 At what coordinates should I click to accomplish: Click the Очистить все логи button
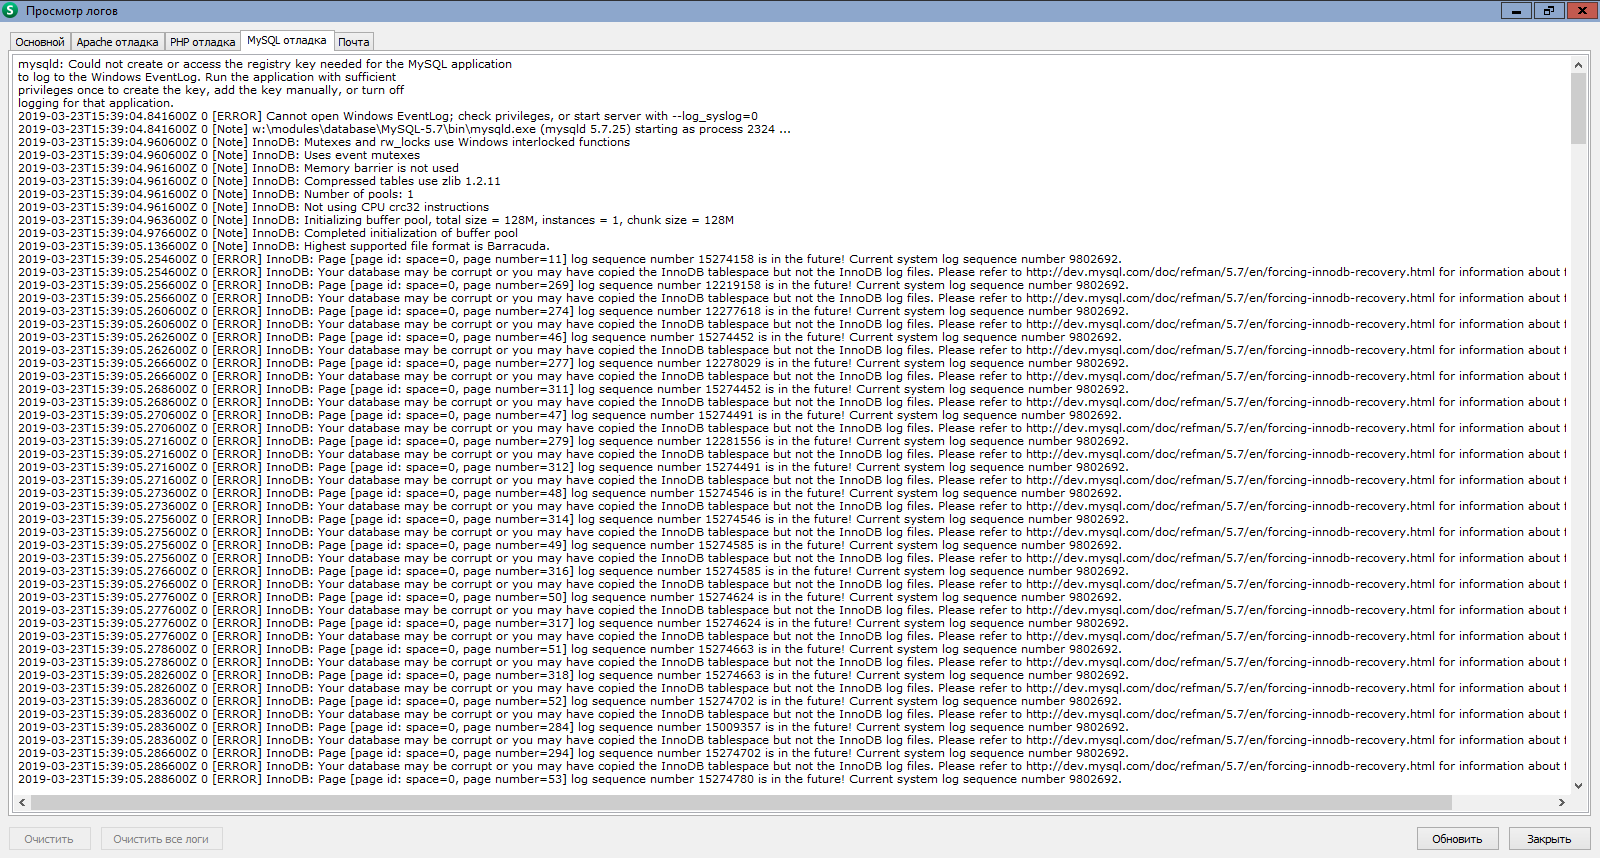161,839
